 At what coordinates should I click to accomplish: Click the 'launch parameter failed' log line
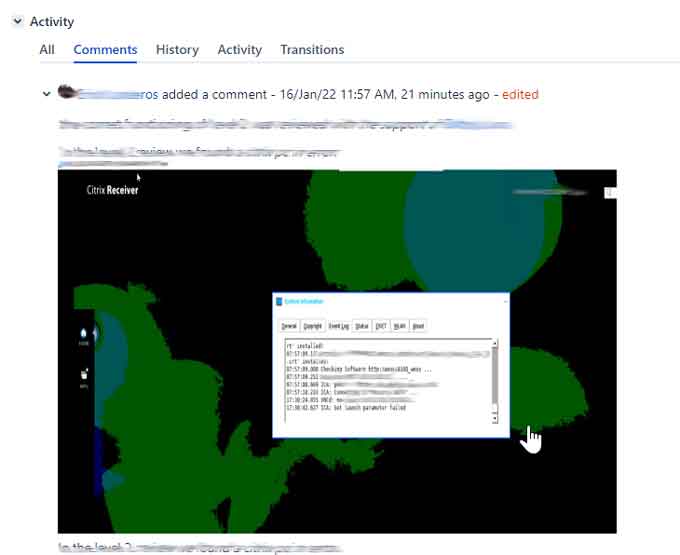pos(346,408)
